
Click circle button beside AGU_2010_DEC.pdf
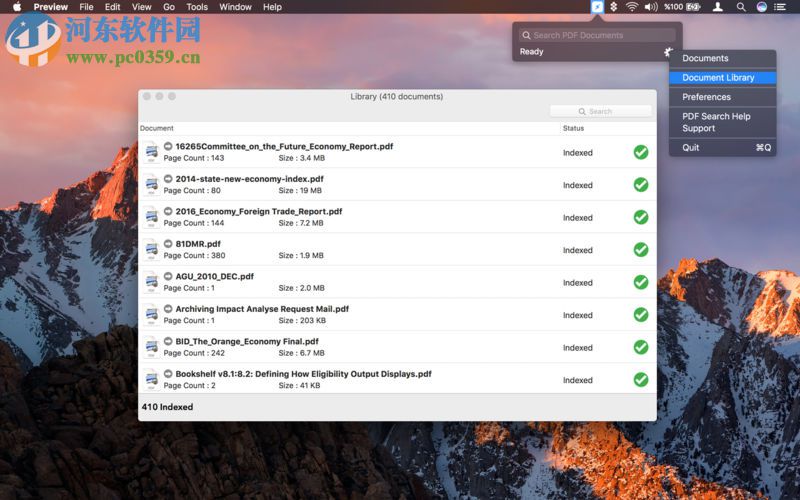[168, 276]
